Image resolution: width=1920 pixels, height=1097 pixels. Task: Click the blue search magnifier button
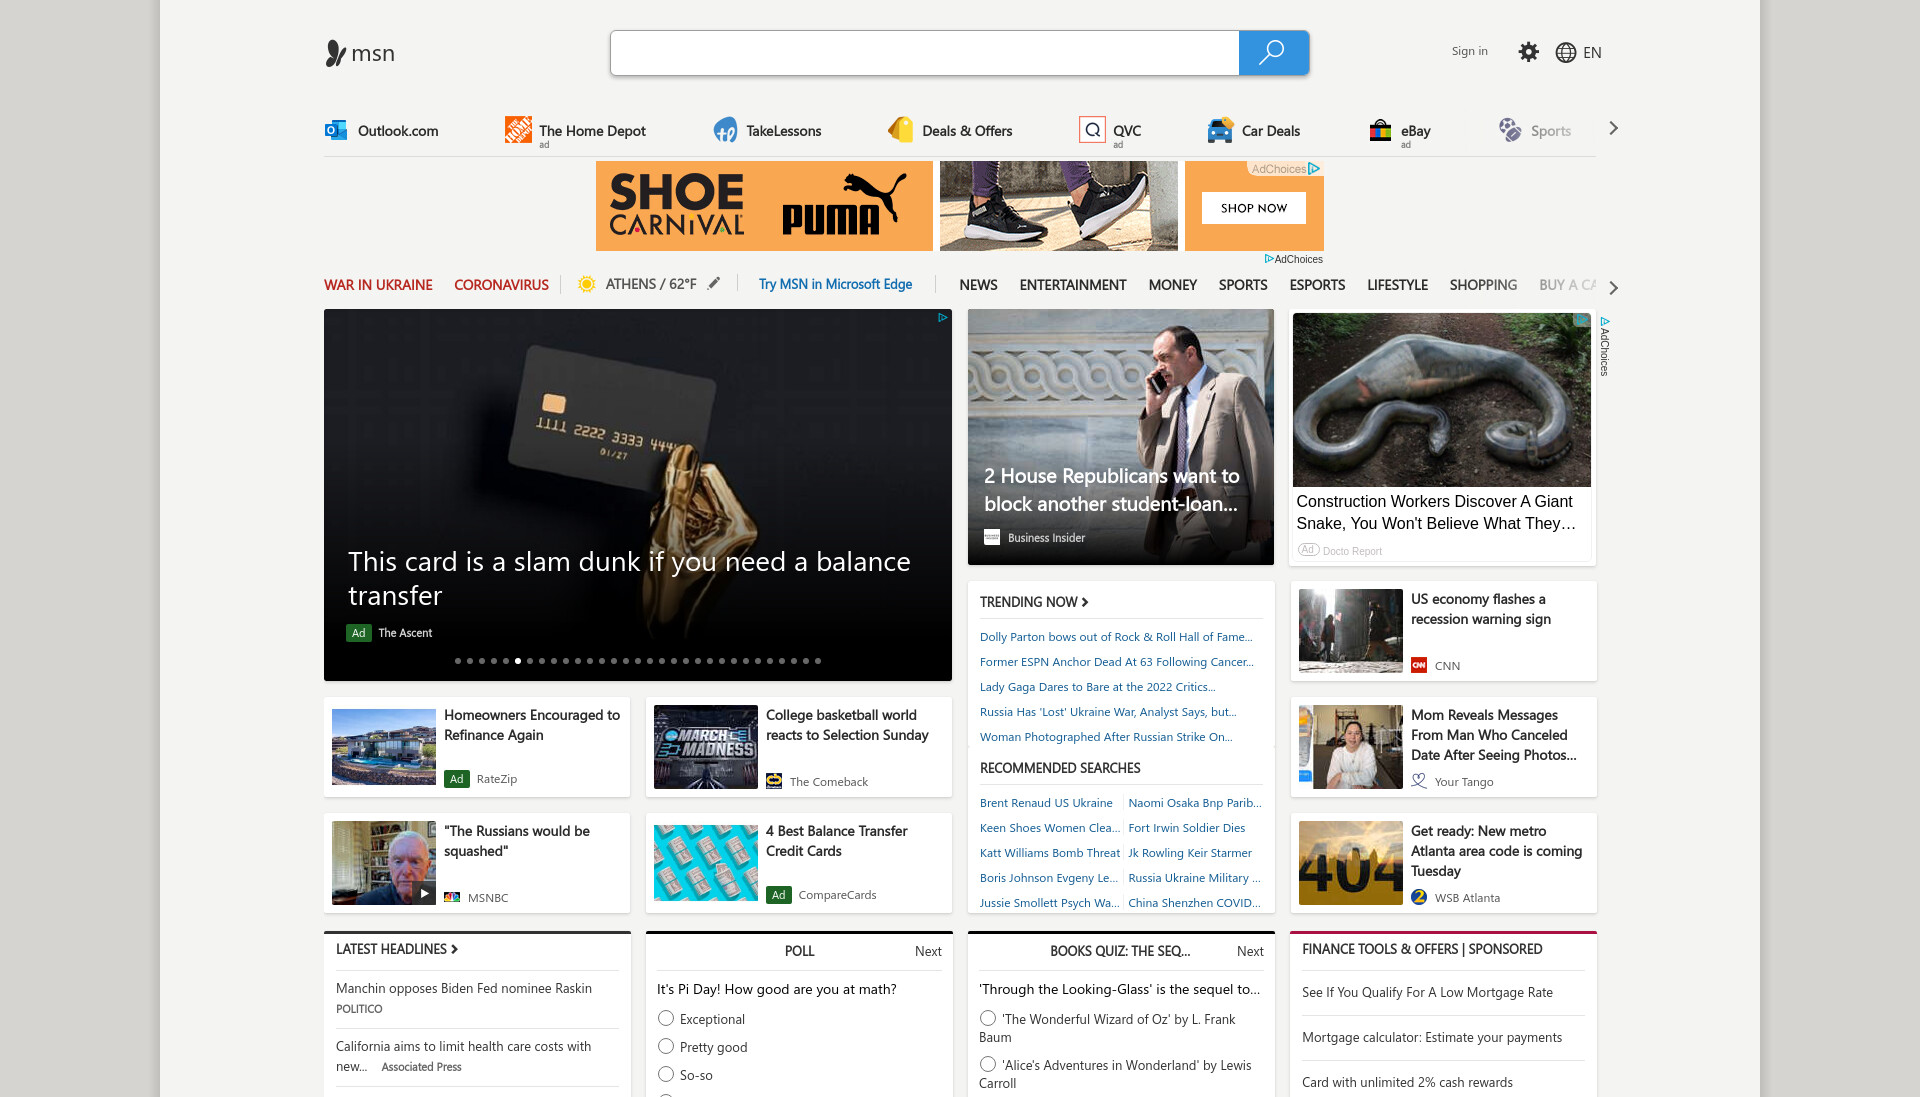pyautogui.click(x=1273, y=53)
